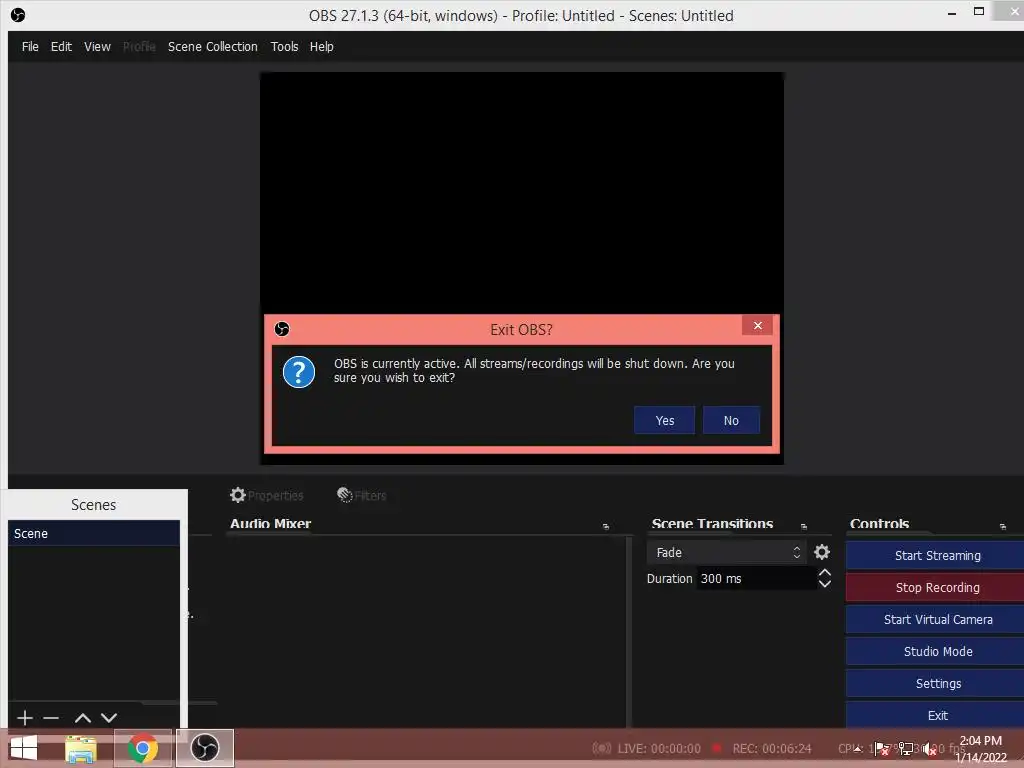Move the scene down with the down arrow

[109, 718]
